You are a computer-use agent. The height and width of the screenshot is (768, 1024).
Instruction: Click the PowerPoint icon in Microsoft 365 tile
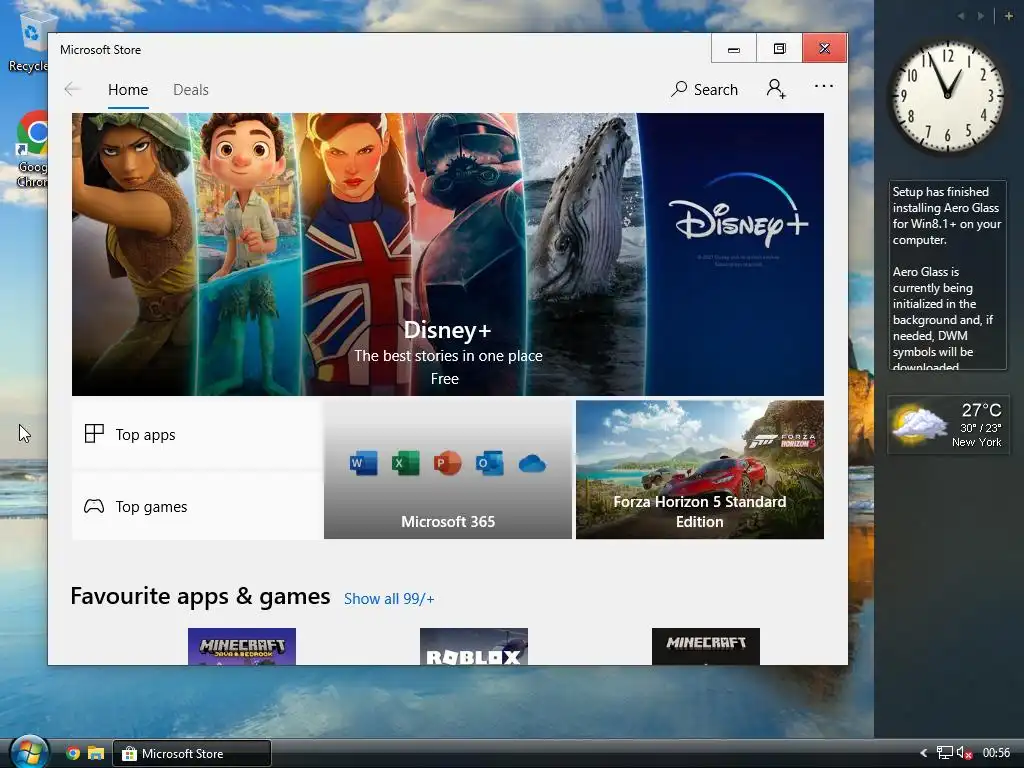(x=447, y=463)
